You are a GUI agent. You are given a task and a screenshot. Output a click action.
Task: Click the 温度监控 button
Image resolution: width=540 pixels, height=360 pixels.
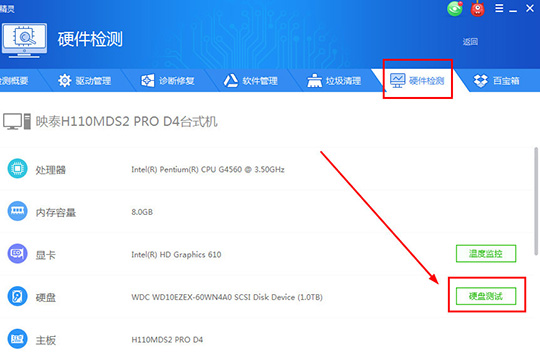[486, 254]
